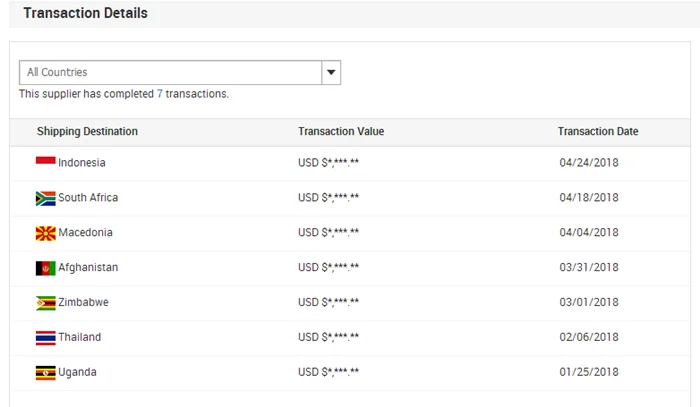Click the Transaction Value column header
700x407 pixels.
[x=341, y=132]
